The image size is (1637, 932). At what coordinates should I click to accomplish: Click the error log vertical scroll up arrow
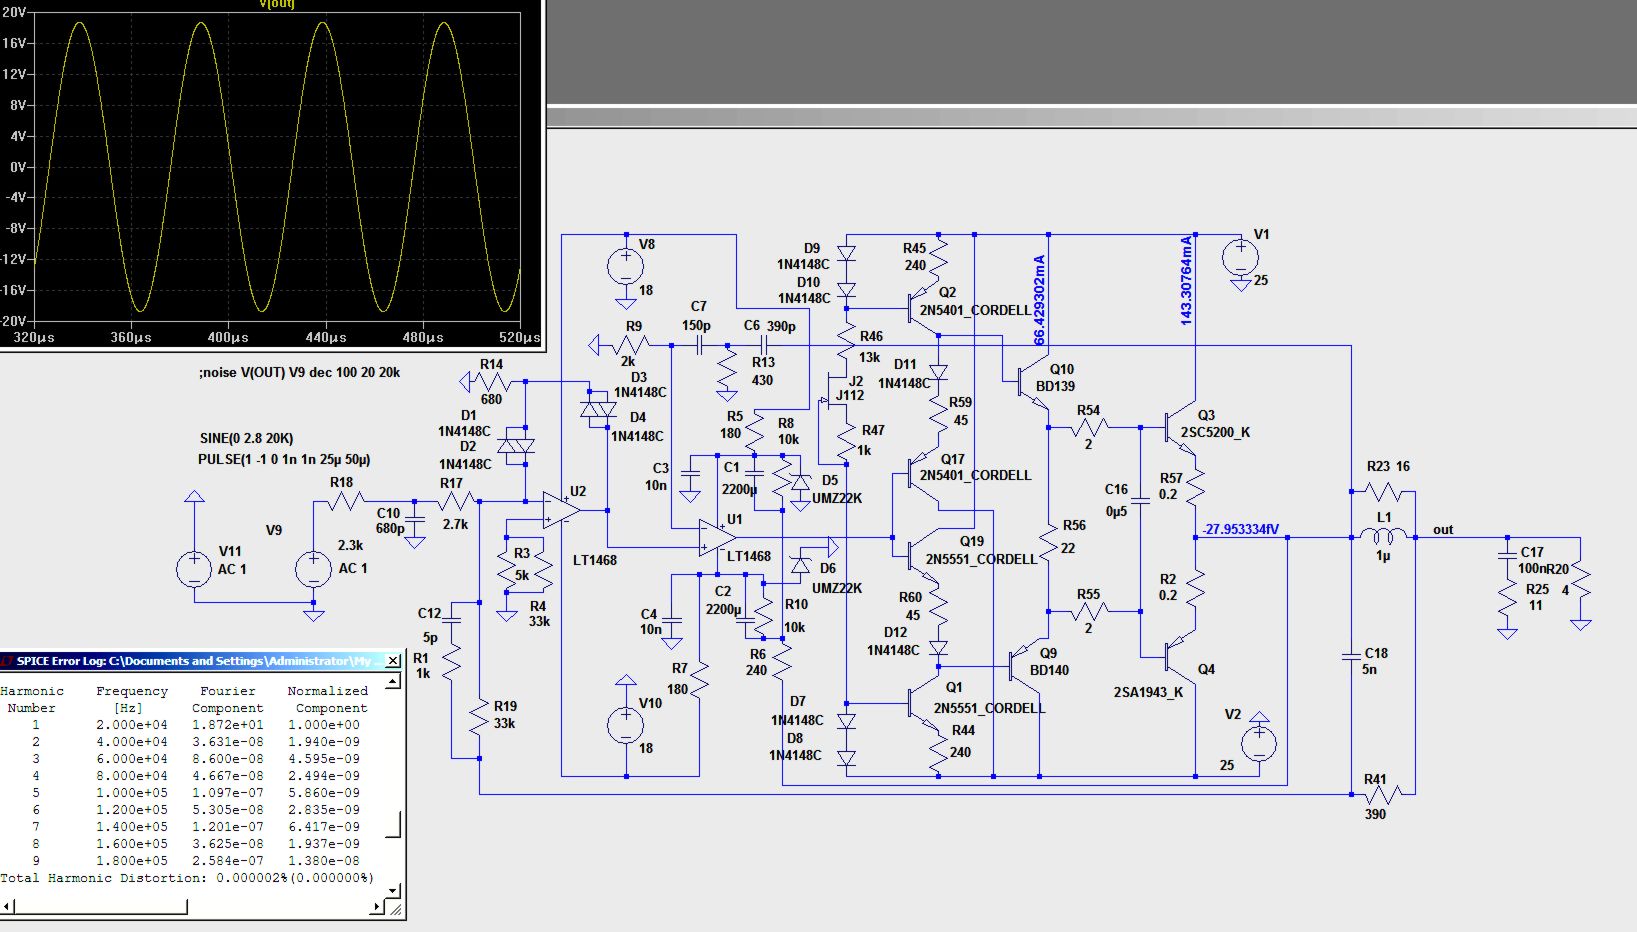coord(393,680)
